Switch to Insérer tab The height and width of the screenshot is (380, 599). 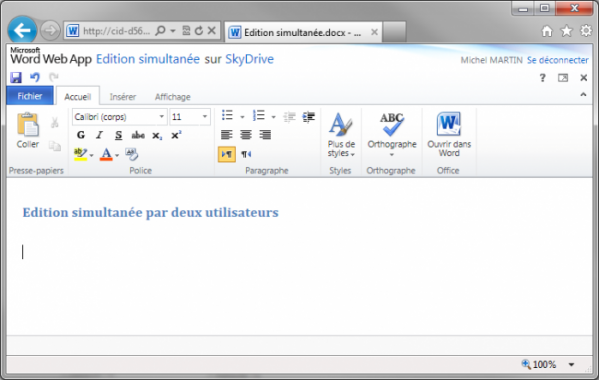point(123,97)
